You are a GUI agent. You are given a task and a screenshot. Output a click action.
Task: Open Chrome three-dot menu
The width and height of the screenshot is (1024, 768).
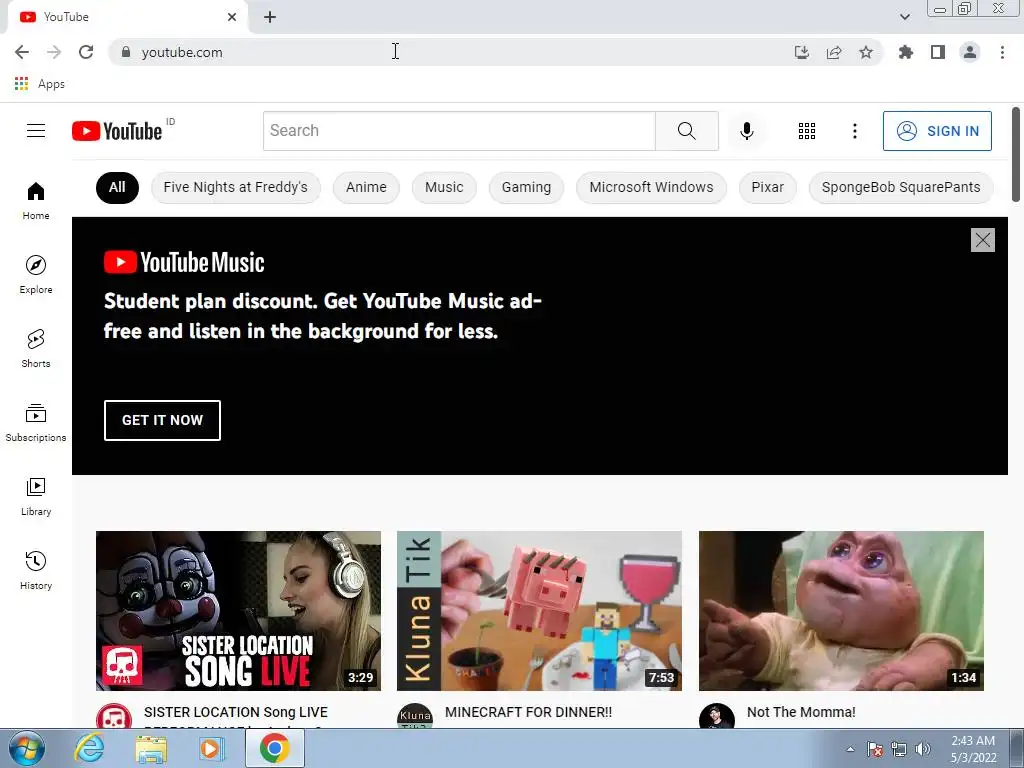coord(1002,52)
